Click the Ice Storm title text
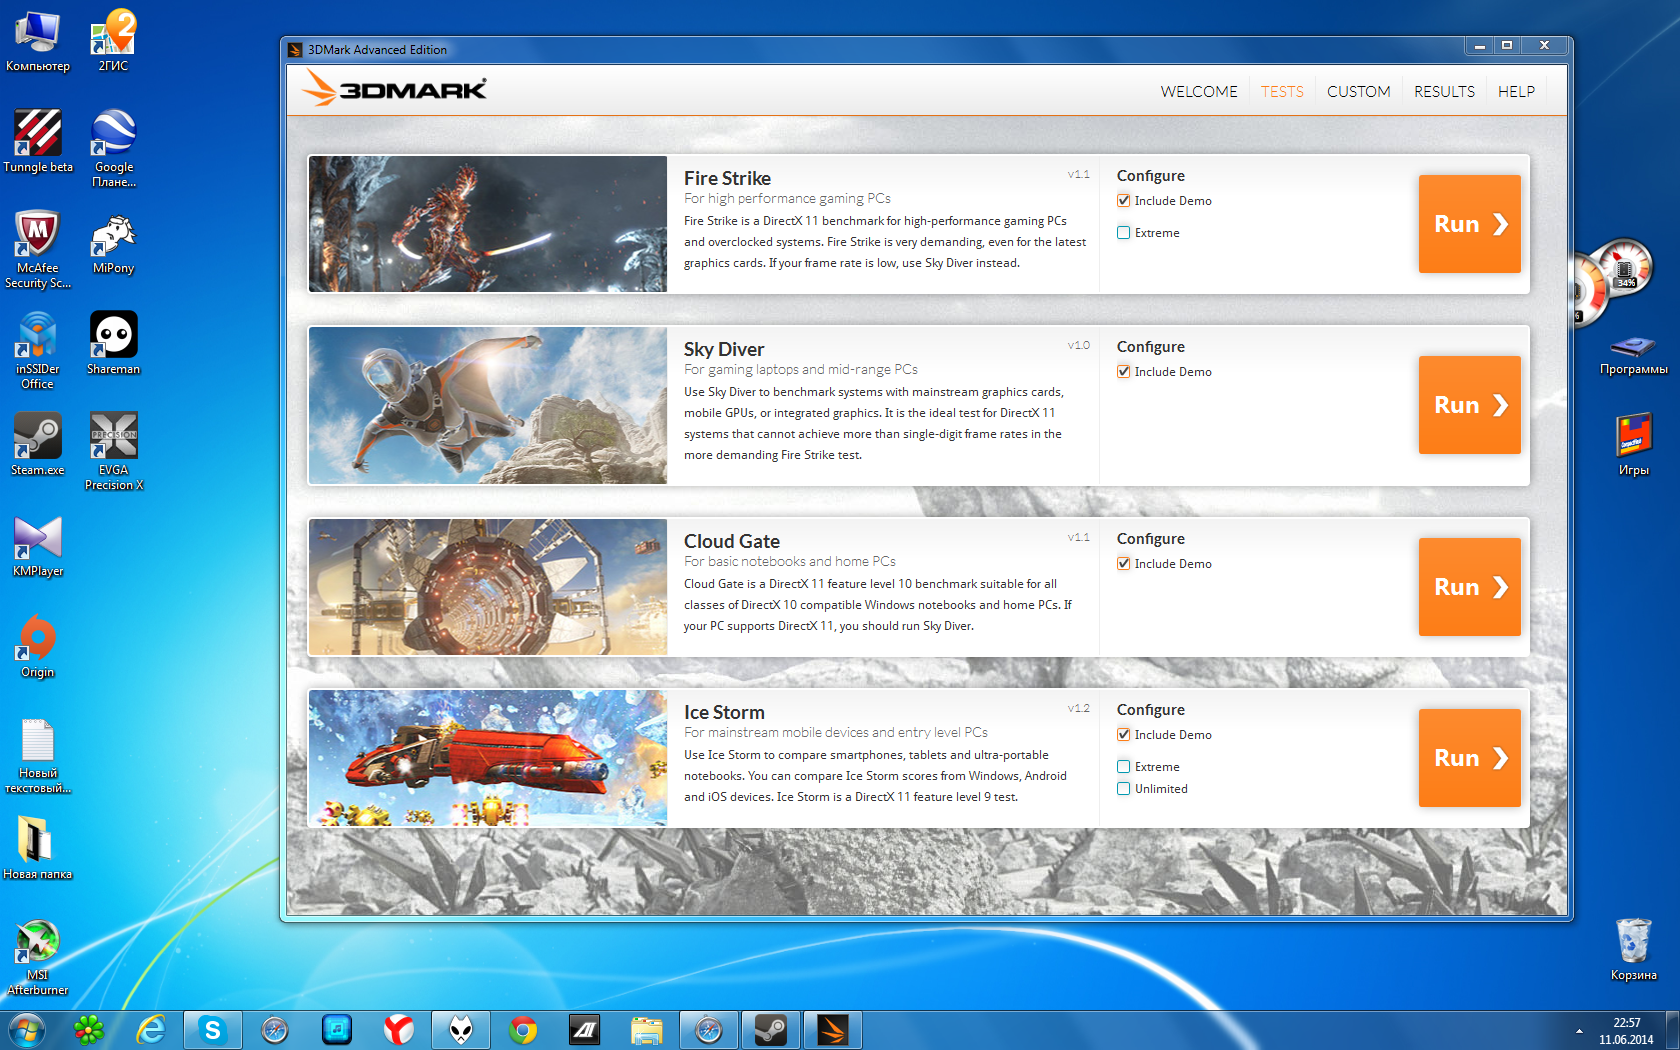This screenshot has height=1050, width=1680. pos(724,712)
